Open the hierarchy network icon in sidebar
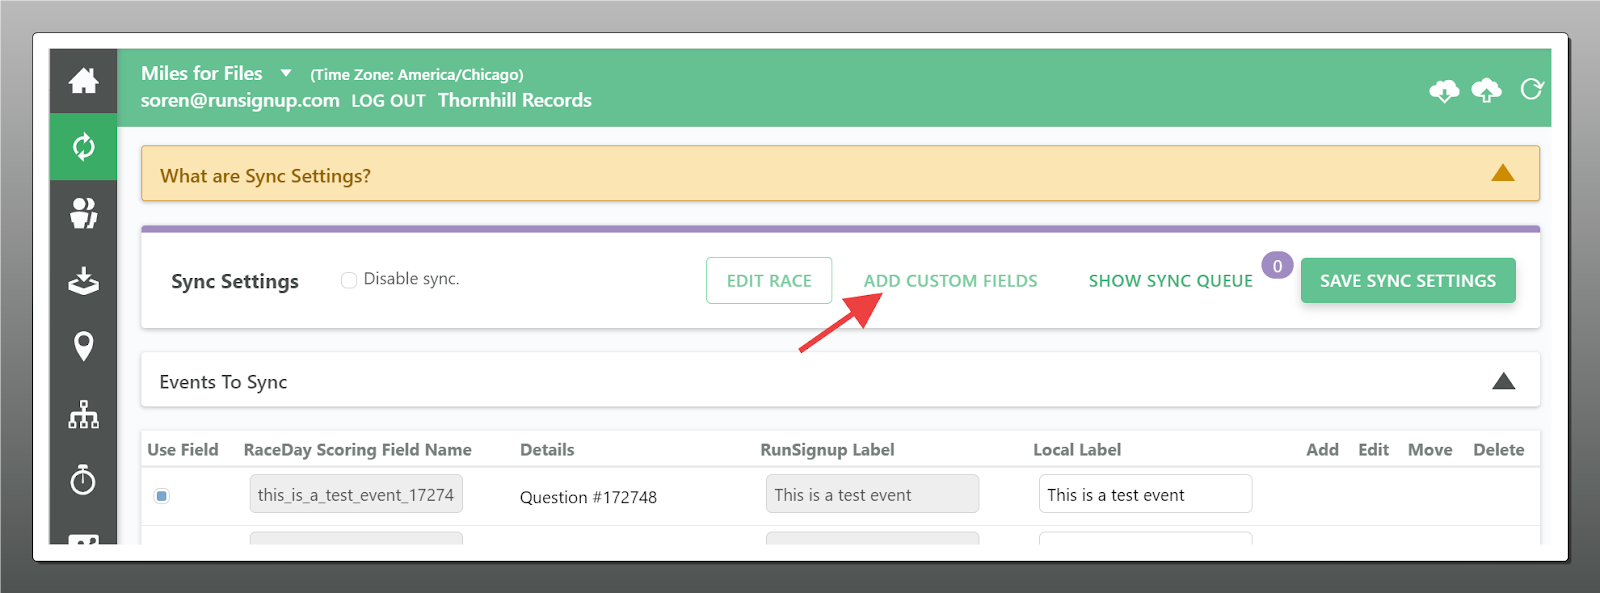Screen dimensions: 1600x593 (x=84, y=414)
